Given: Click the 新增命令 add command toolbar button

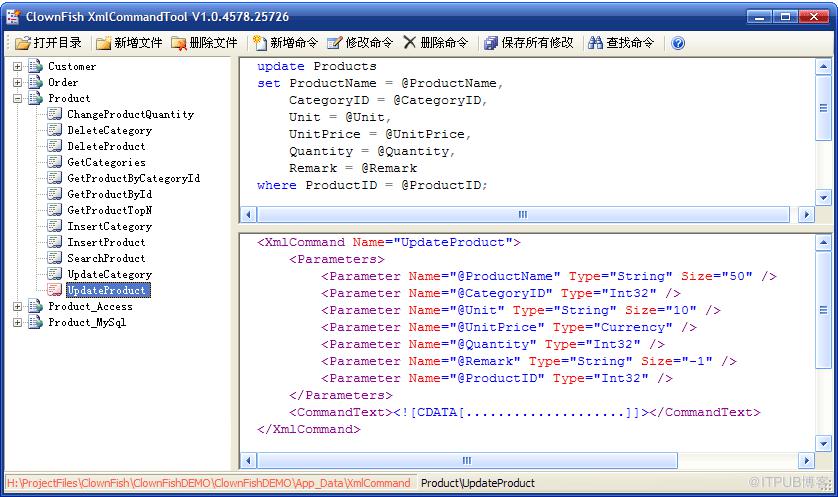Looking at the screenshot, I should pos(285,43).
